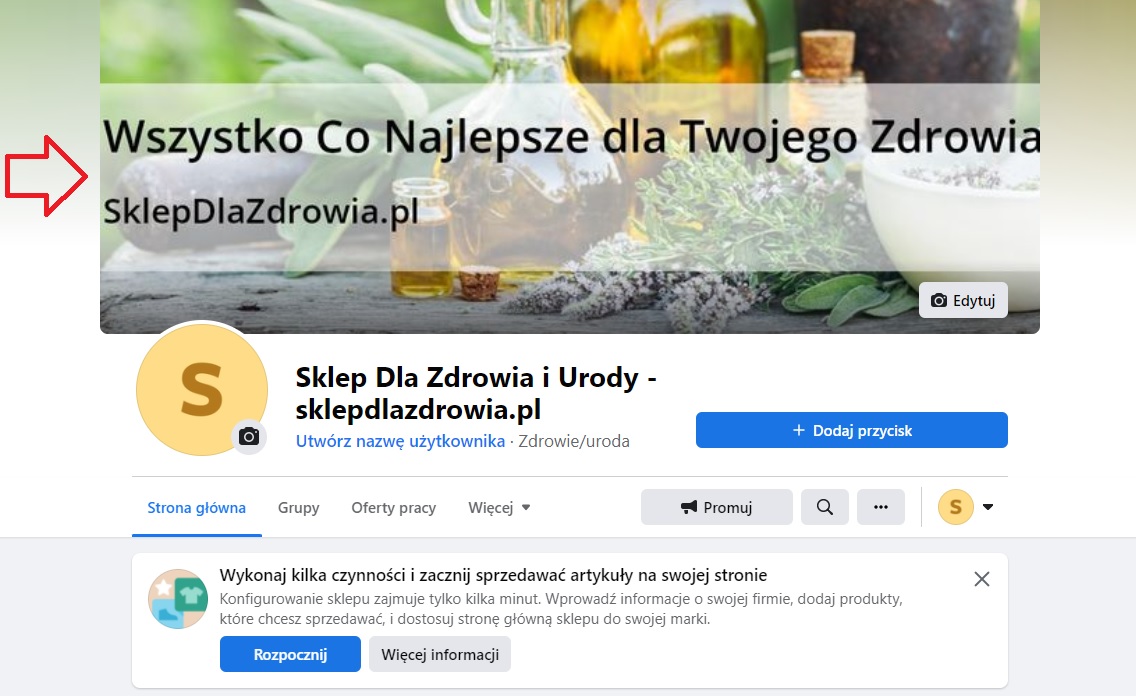Screen dimensions: 1136x696
Task: Click the Rozpocznij button
Action: tap(290, 654)
